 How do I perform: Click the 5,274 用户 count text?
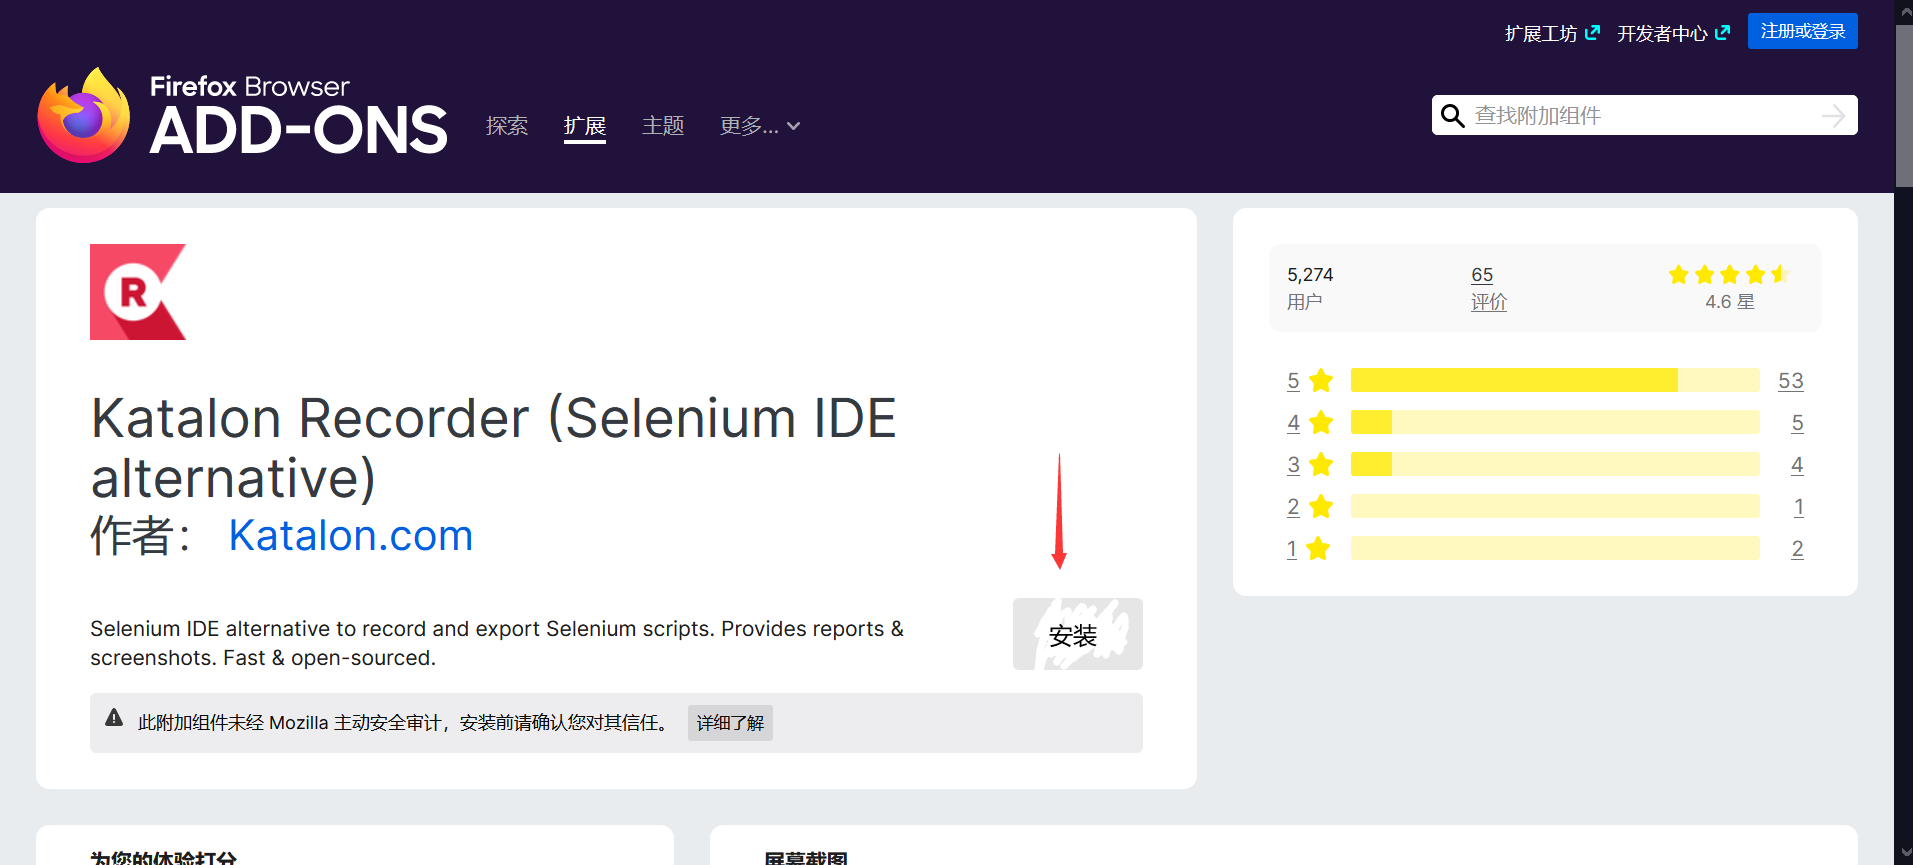(1310, 288)
